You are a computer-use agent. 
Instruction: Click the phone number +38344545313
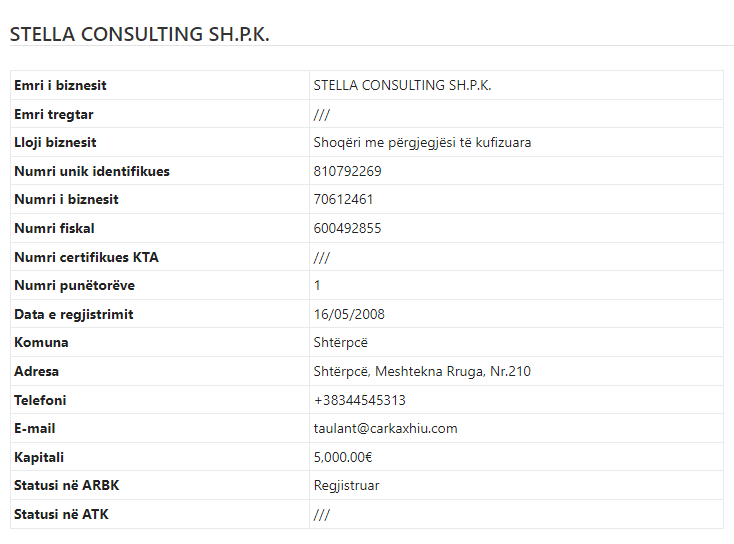[x=360, y=400]
